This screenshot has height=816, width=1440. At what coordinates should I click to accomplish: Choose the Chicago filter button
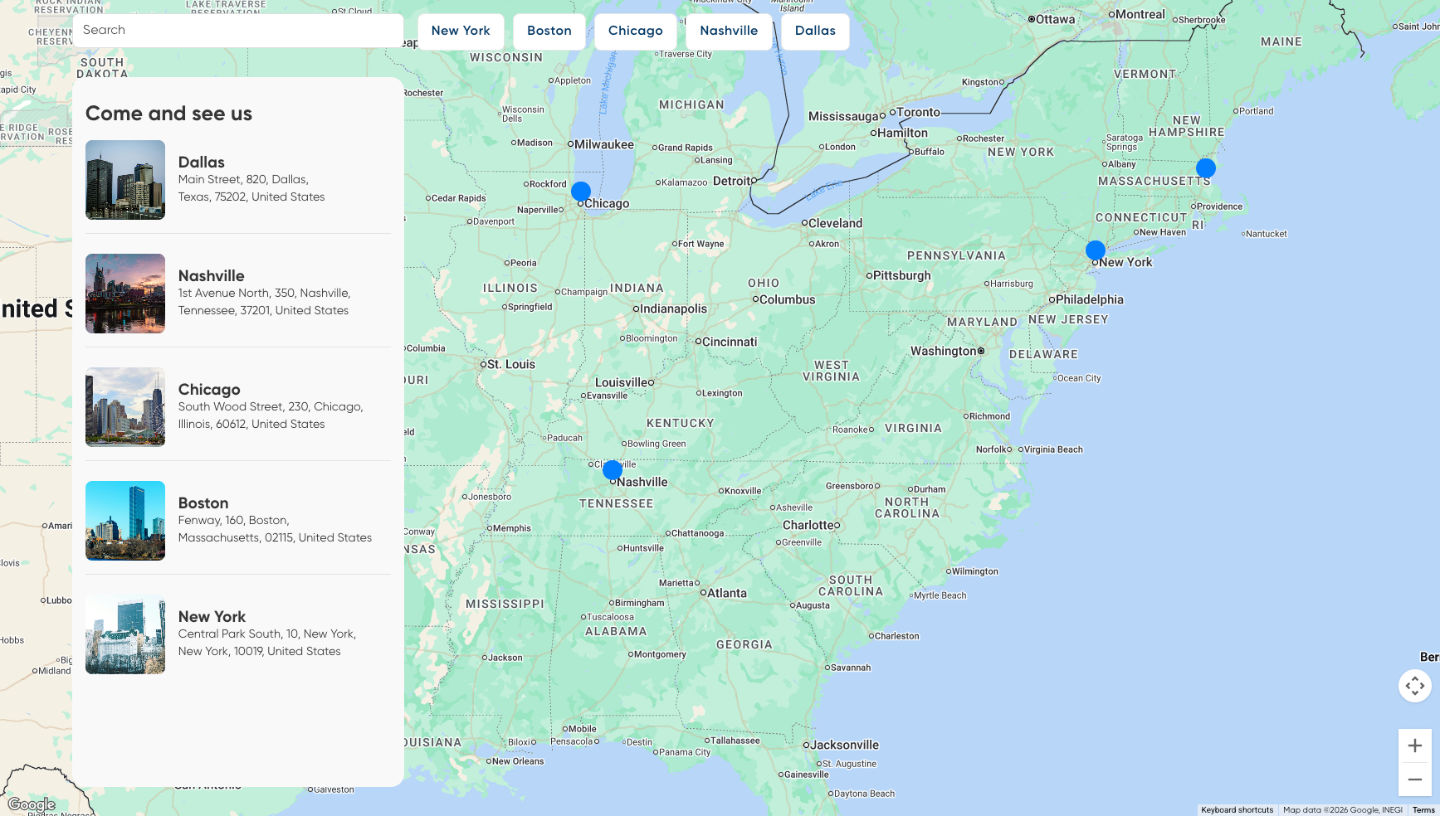coord(635,31)
